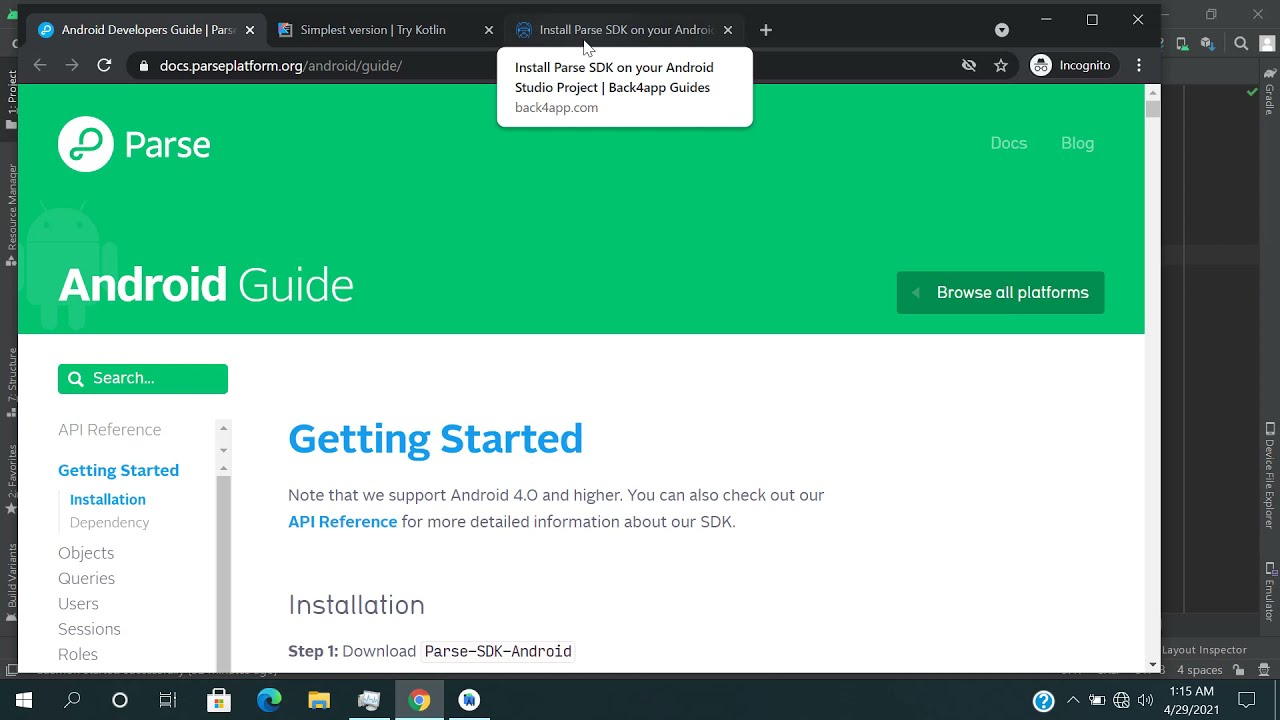Image resolution: width=1280 pixels, height=720 pixels.
Task: Bookmark this page with the star icon
Action: tap(1000, 65)
